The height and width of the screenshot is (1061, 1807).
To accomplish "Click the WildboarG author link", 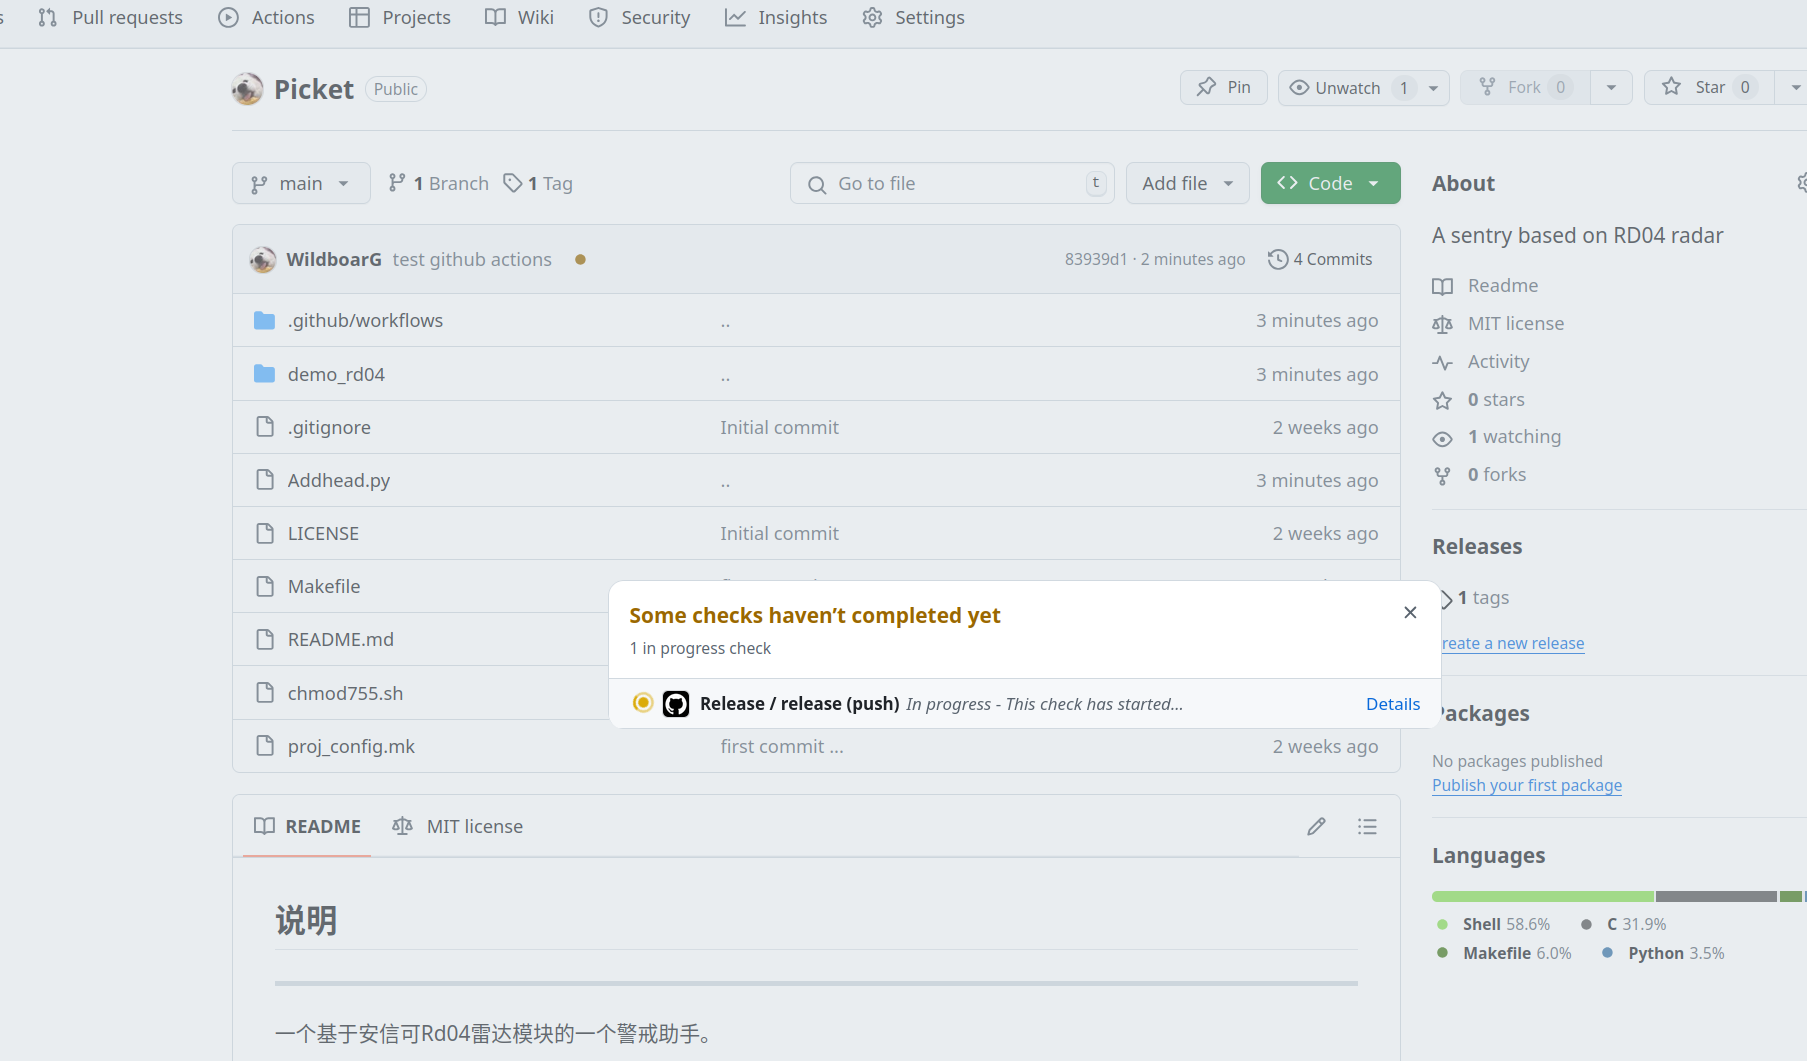I will click(x=334, y=259).
